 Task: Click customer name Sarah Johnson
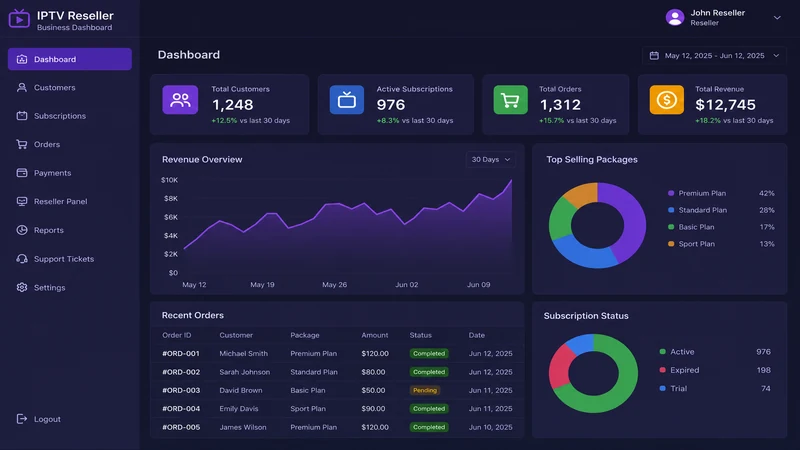[x=244, y=372]
